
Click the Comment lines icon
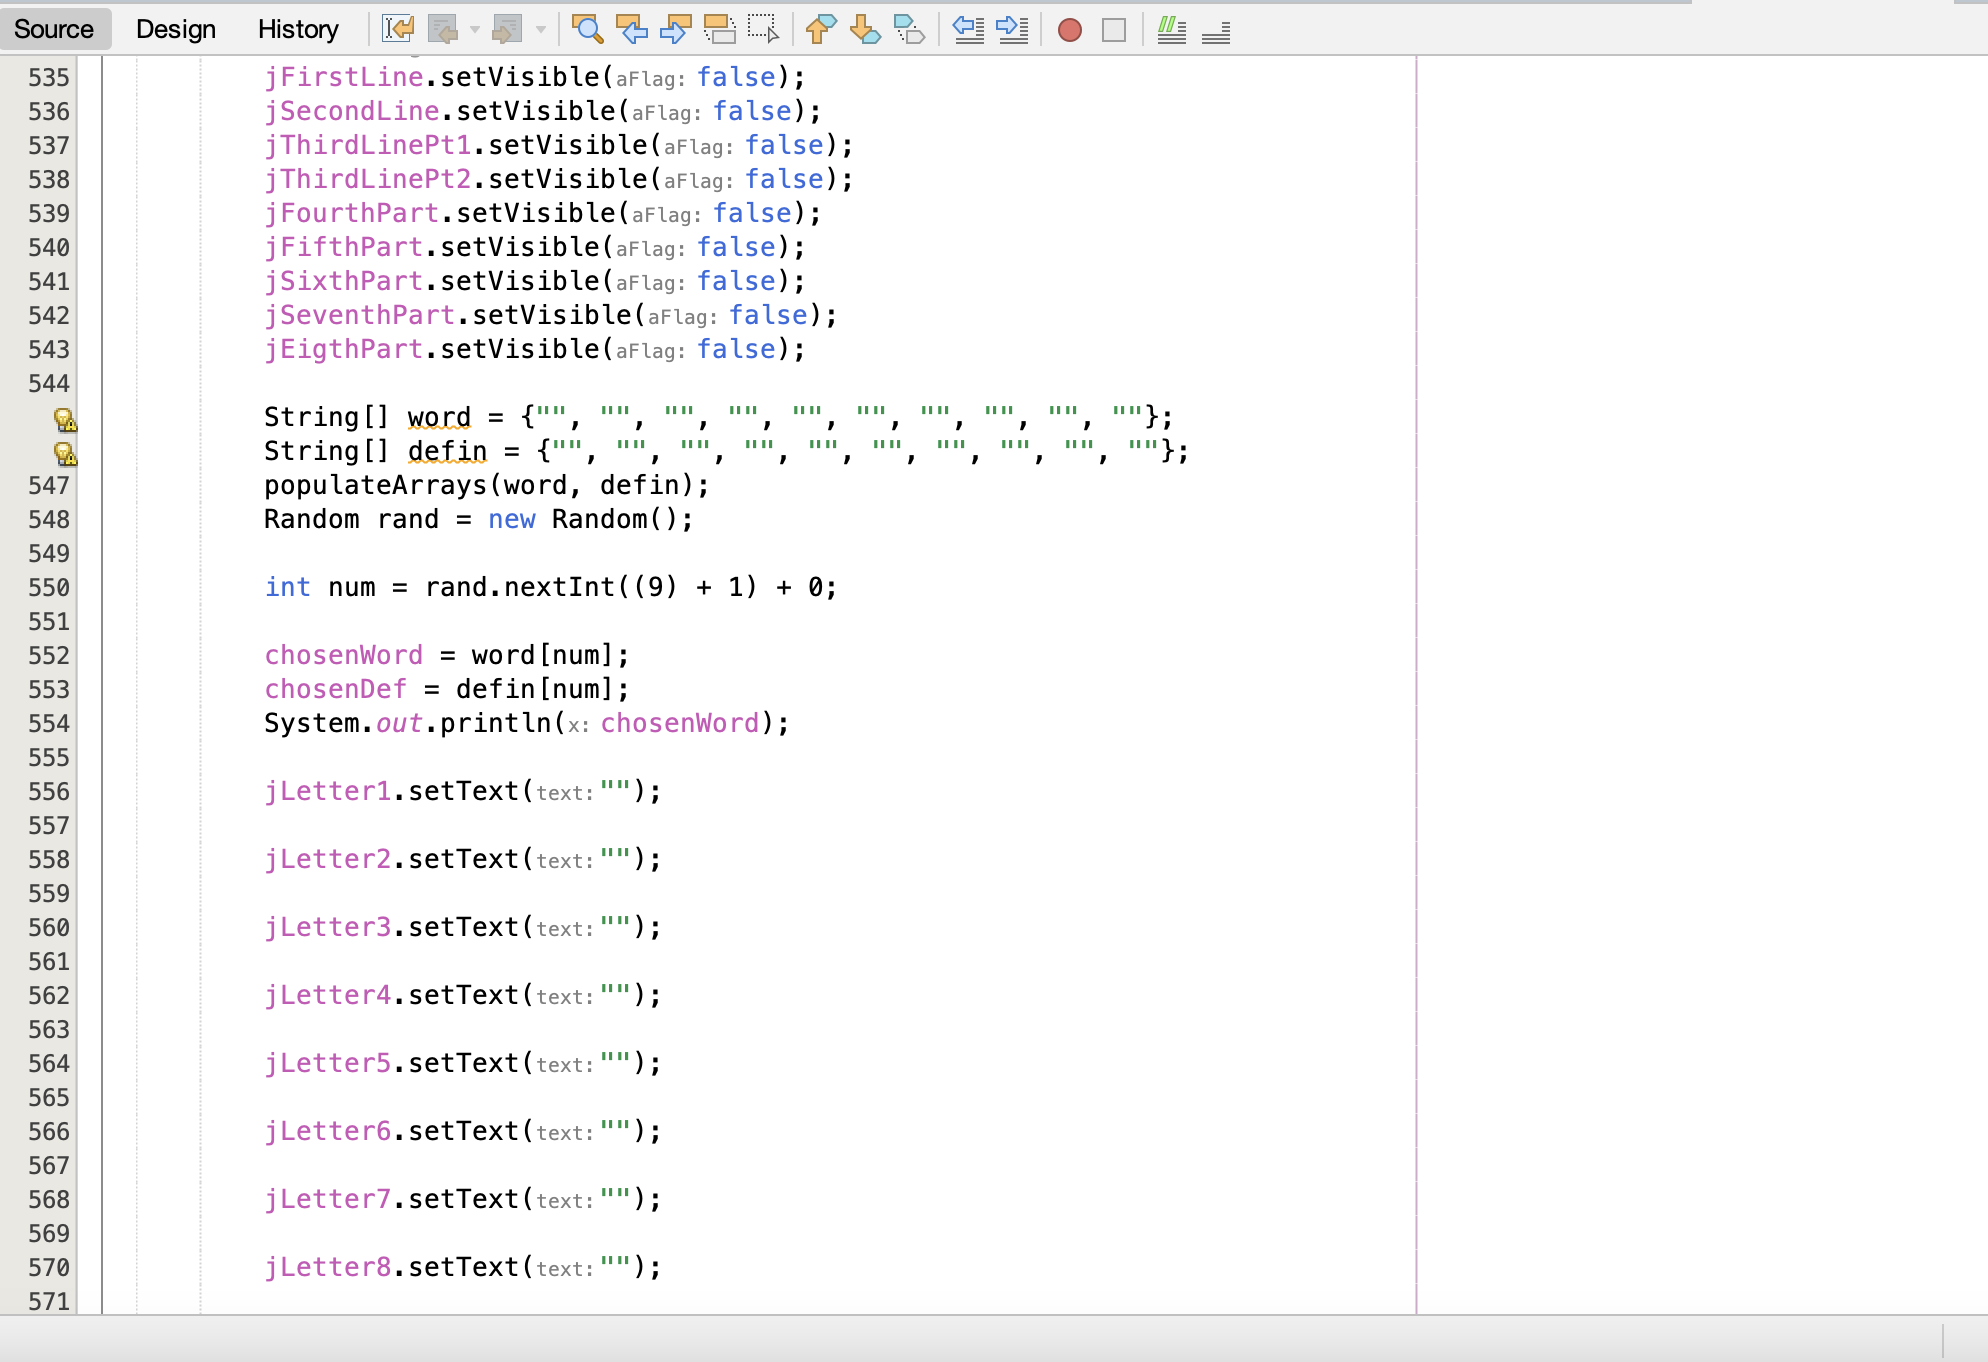click(1171, 30)
